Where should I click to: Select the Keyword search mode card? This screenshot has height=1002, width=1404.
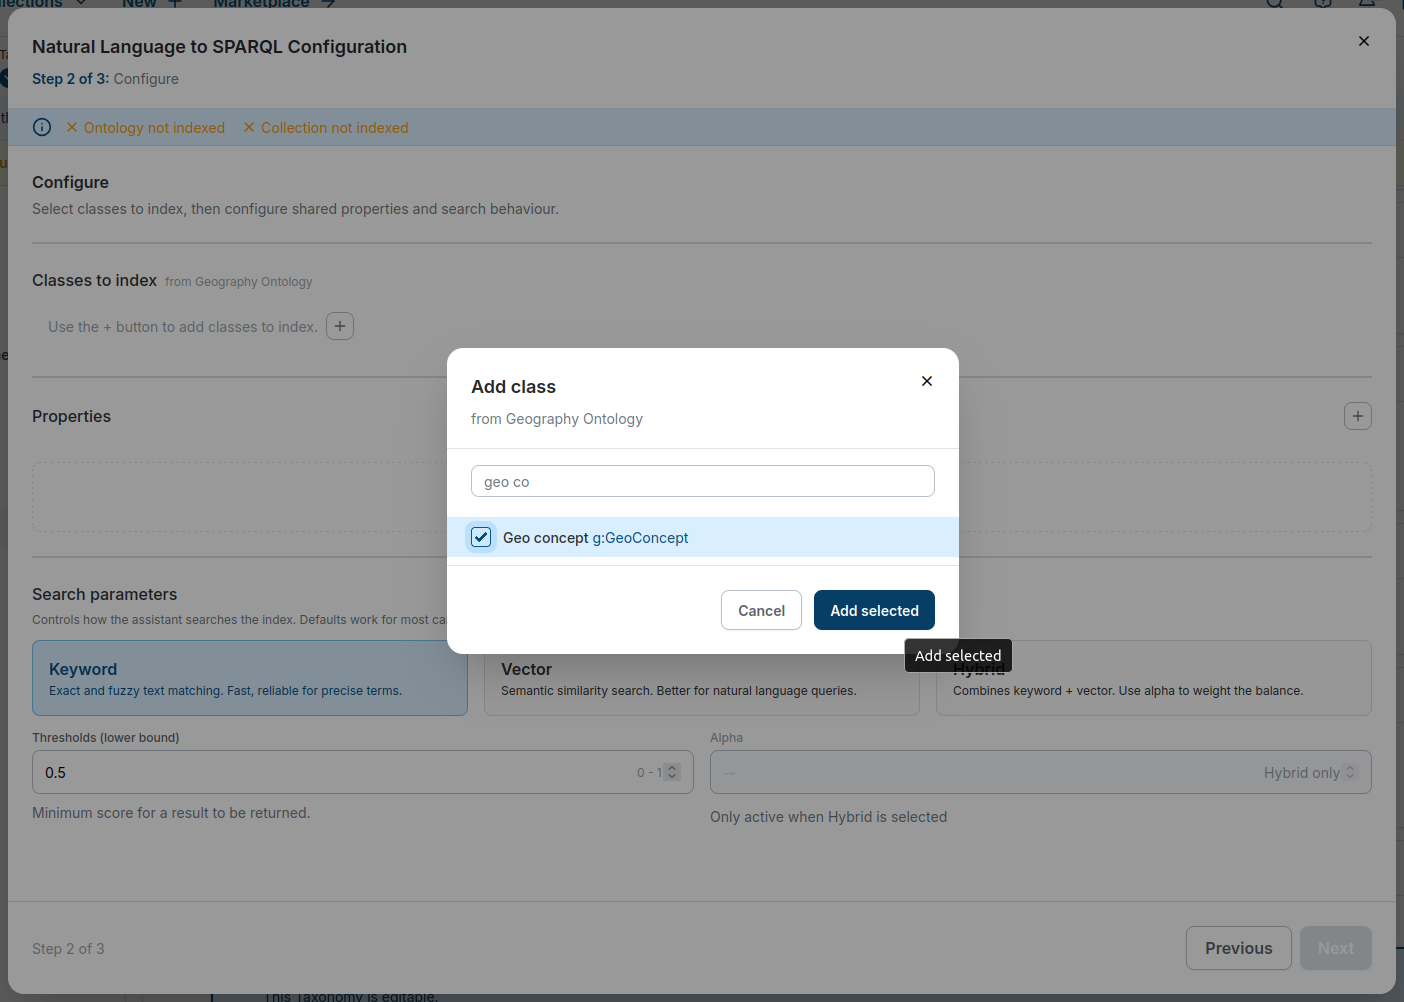250,678
